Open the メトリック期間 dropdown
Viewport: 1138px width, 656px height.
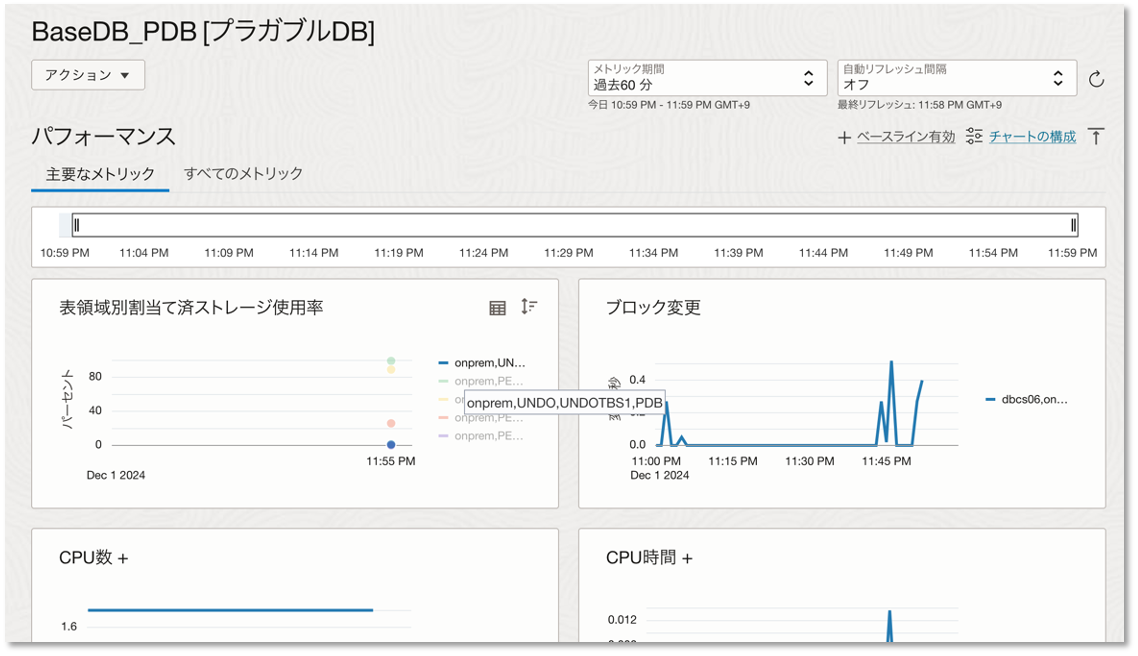pyautogui.click(x=707, y=78)
